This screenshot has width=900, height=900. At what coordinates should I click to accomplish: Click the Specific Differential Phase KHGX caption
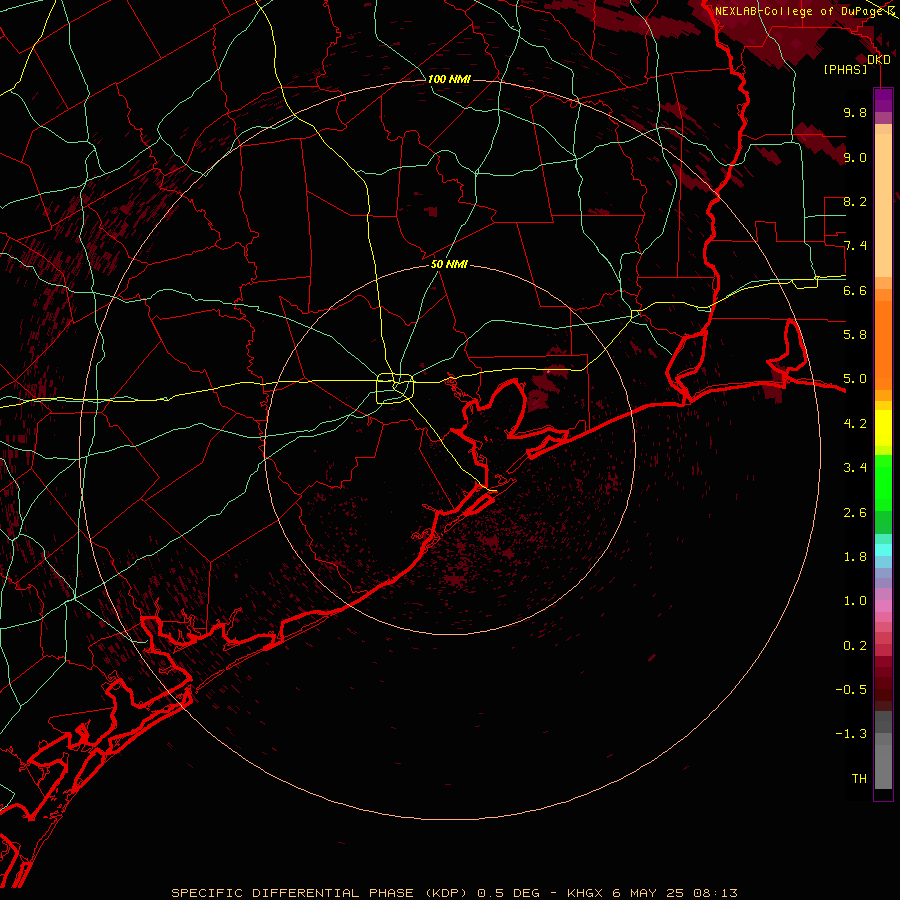[x=454, y=893]
